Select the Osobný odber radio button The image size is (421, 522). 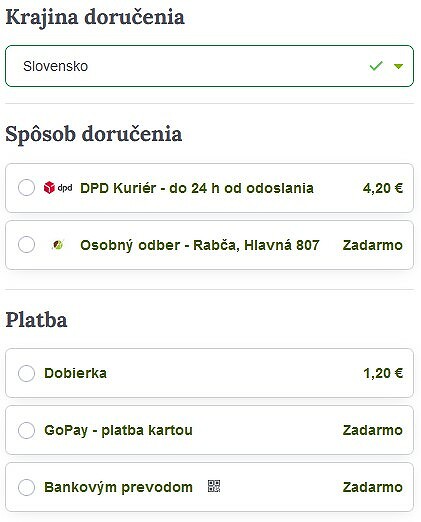click(26, 245)
